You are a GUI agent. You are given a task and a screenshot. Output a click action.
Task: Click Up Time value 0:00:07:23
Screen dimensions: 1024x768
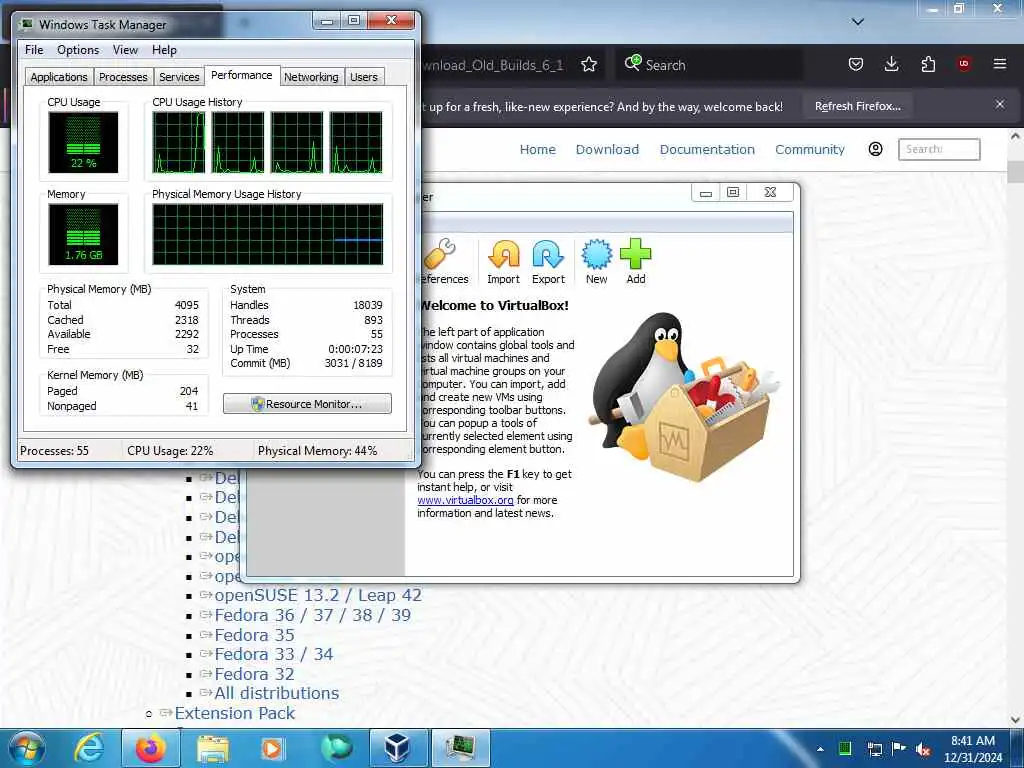(x=355, y=349)
